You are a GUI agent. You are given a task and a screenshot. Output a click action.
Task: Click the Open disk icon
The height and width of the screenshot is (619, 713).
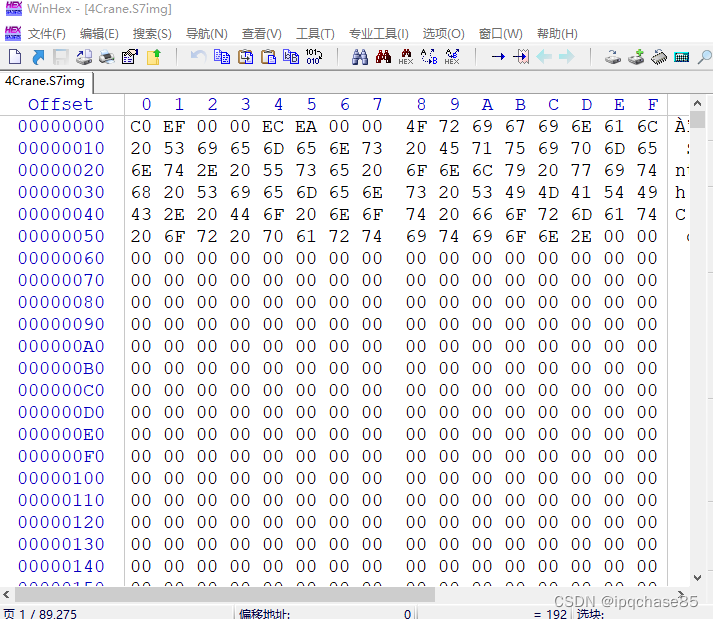pos(613,57)
